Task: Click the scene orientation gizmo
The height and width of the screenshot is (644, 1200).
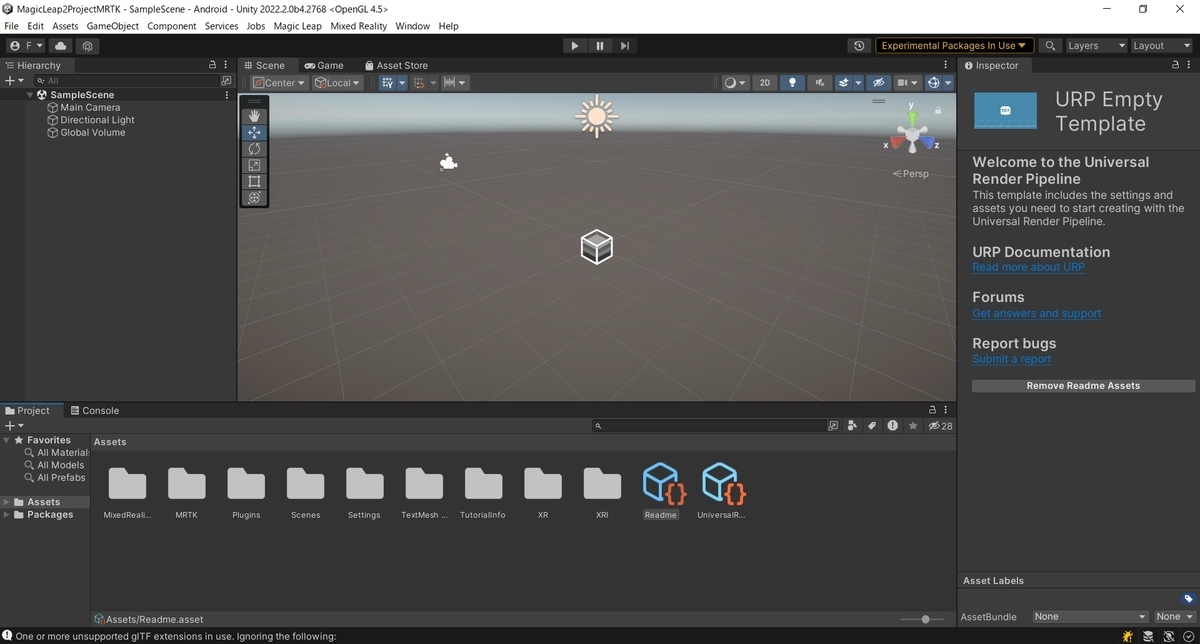Action: 911,135
